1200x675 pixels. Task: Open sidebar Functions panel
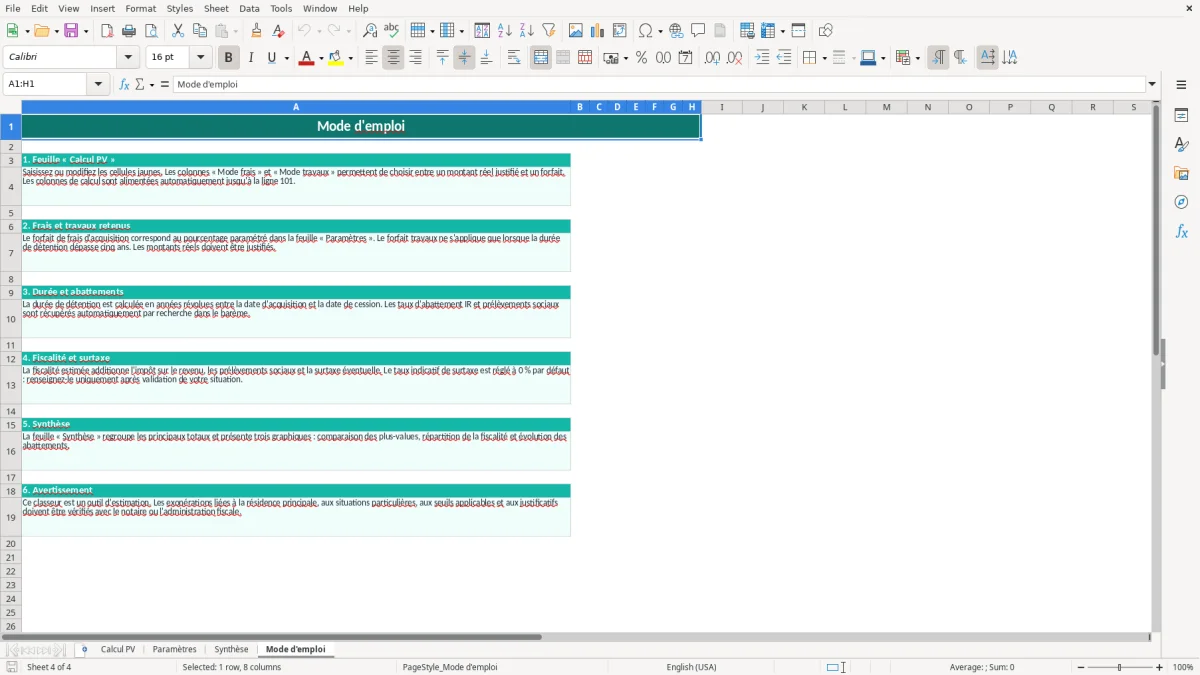[x=1181, y=231]
